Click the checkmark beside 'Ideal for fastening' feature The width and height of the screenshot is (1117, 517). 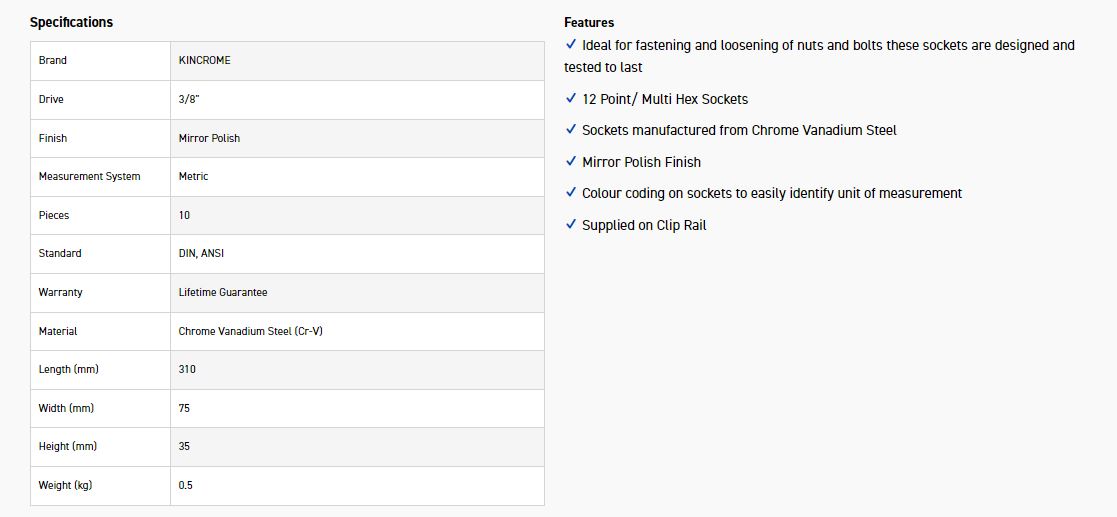click(x=571, y=45)
